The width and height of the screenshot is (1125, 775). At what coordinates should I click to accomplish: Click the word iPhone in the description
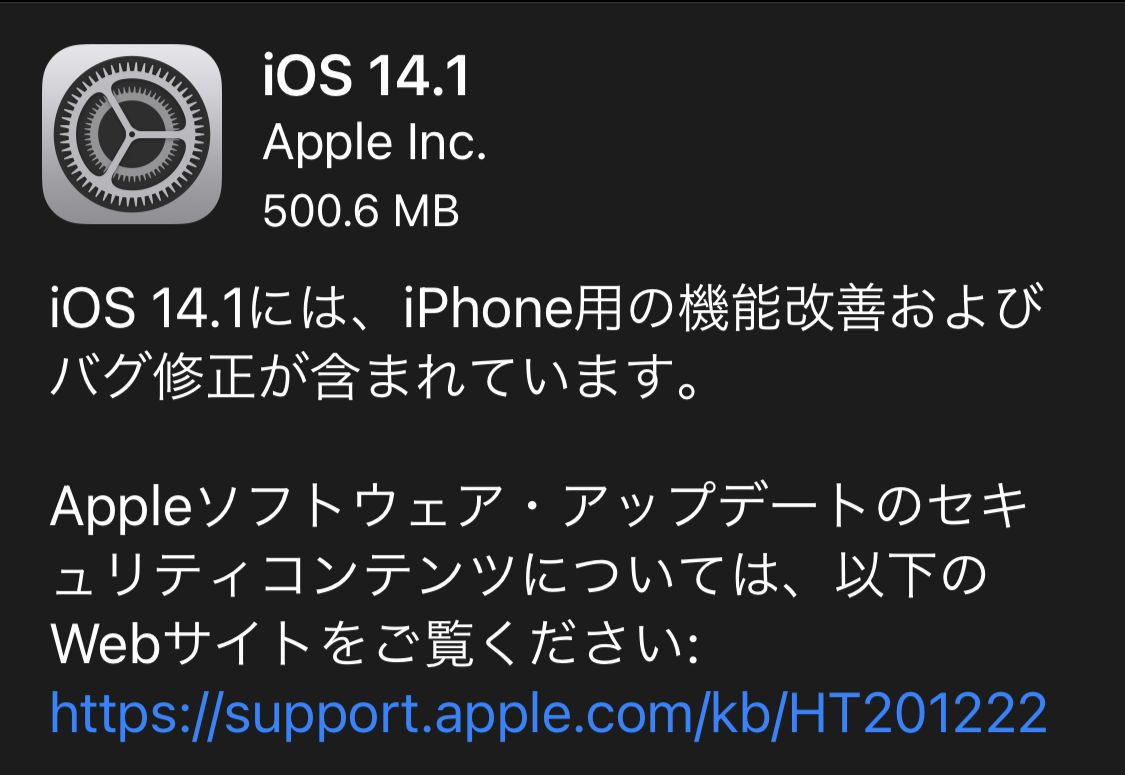pos(488,309)
